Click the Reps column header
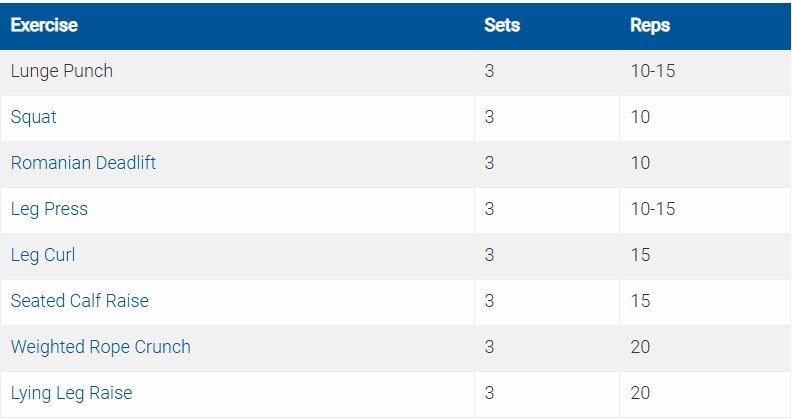792x420 pixels. pos(650,25)
